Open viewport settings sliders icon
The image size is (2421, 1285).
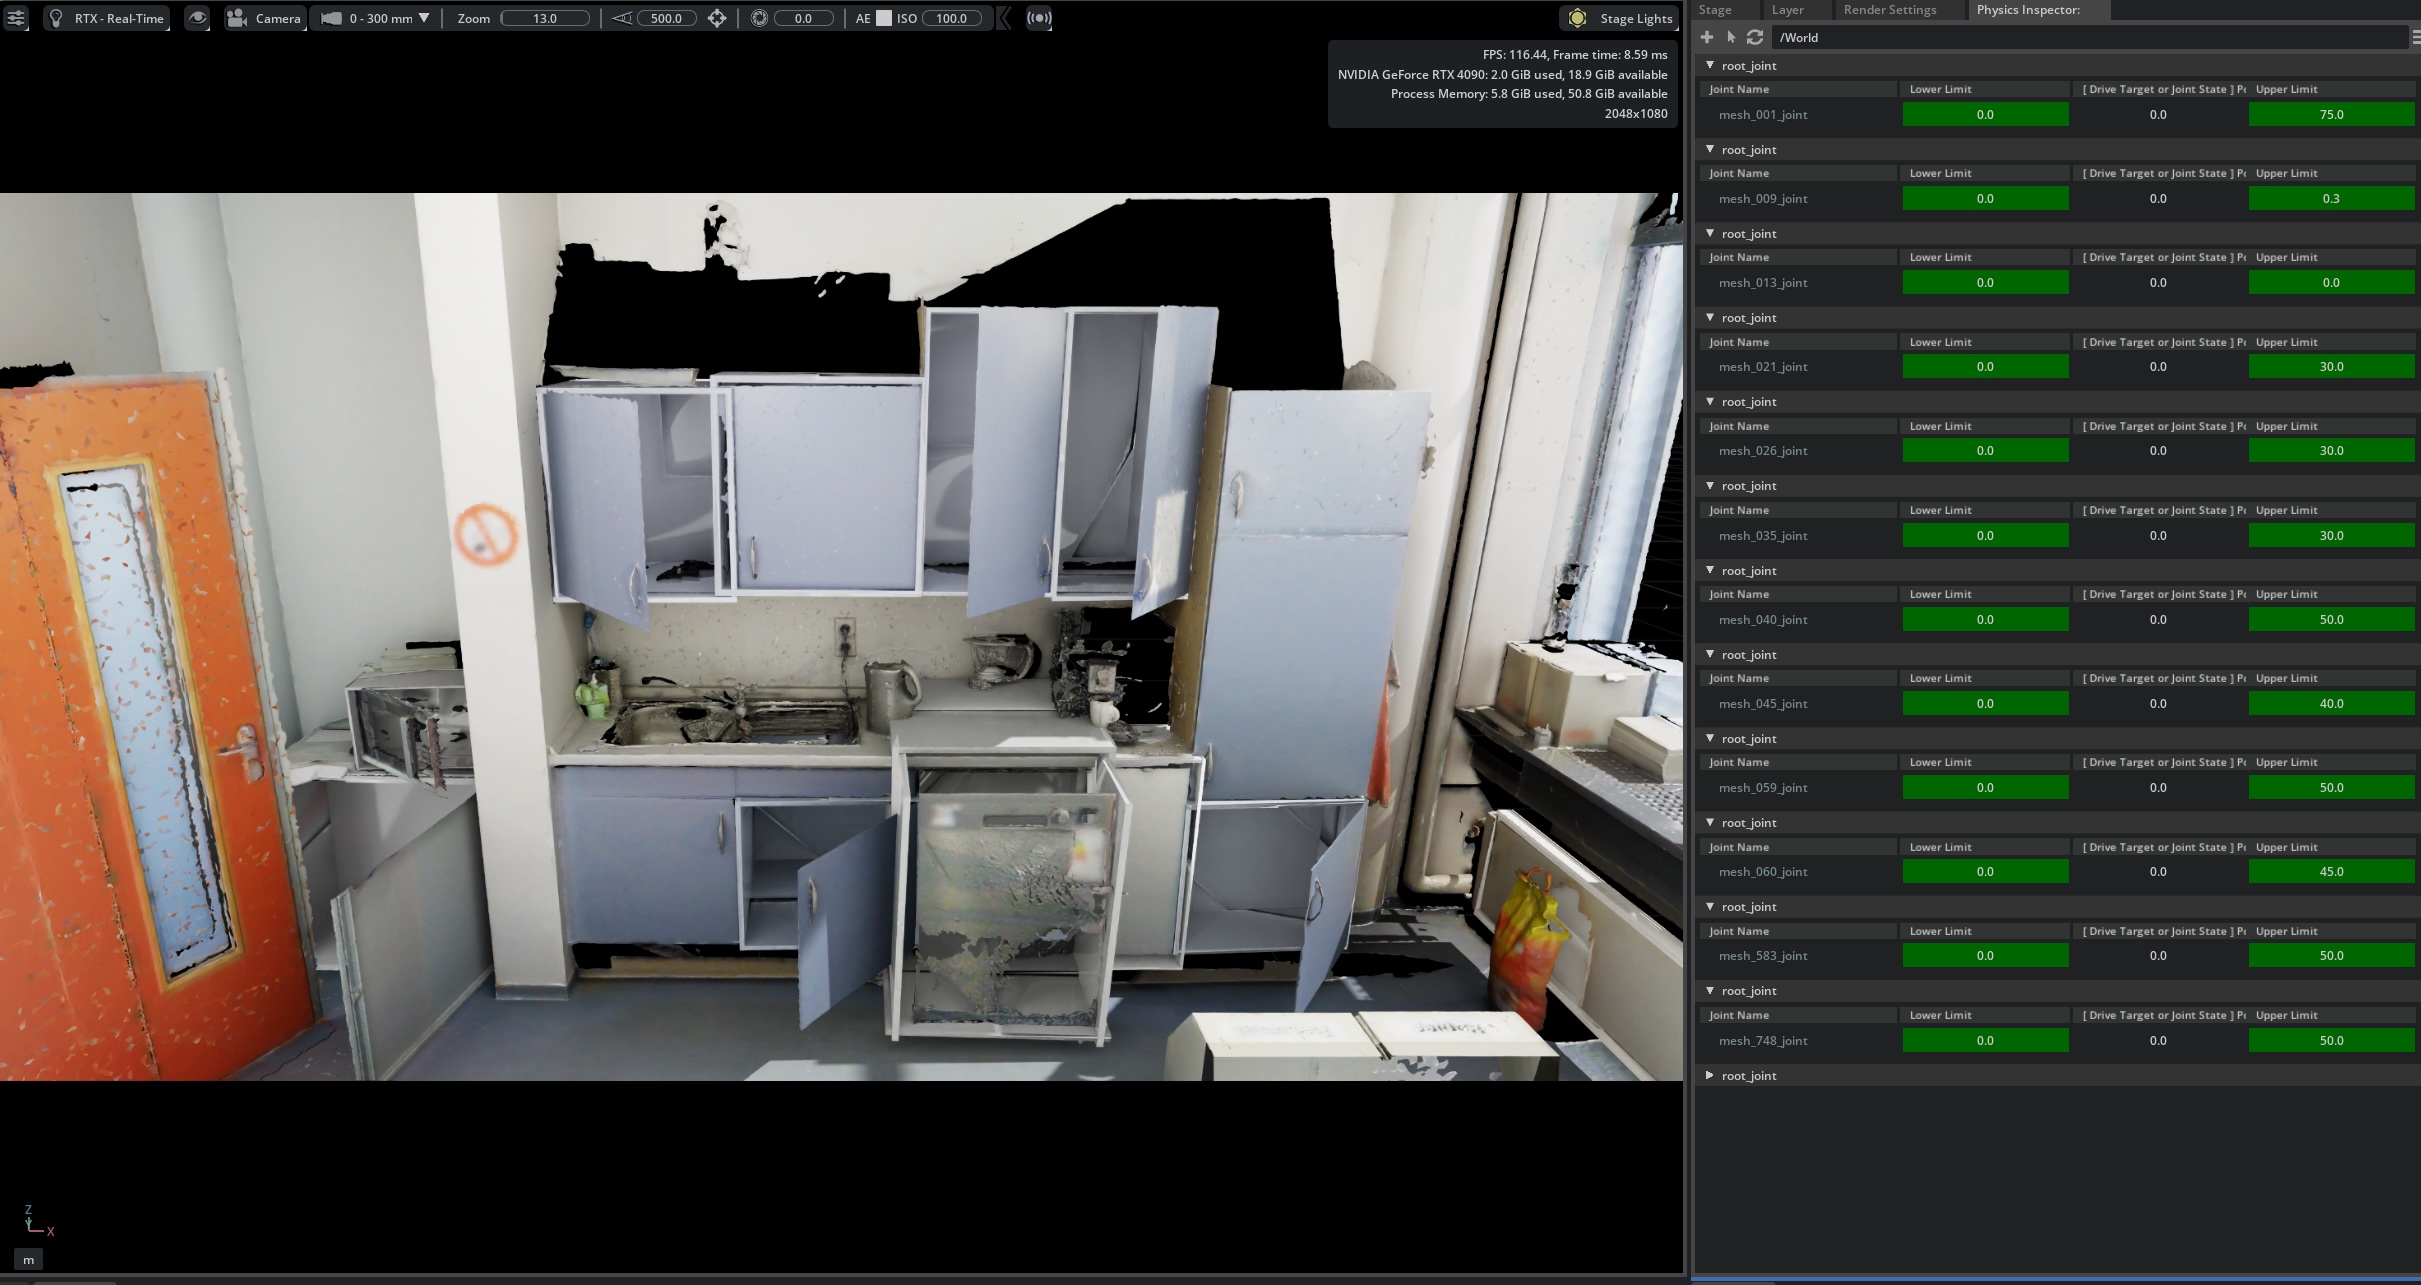pos(15,18)
